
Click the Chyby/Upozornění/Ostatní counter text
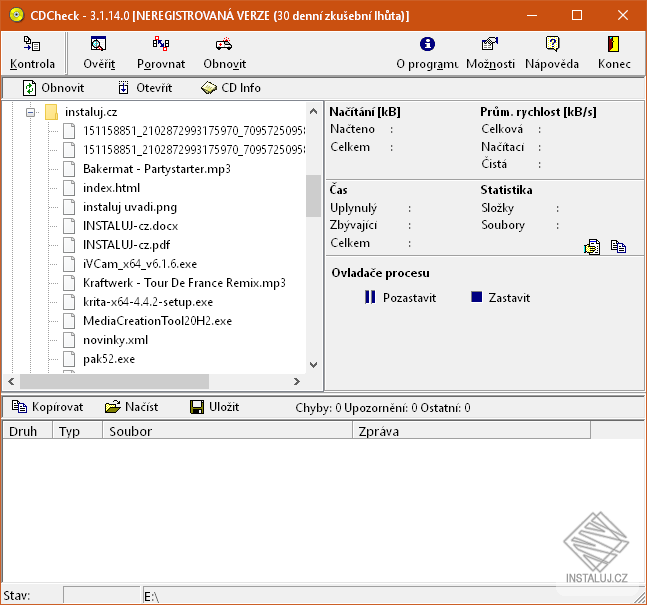pyautogui.click(x=383, y=408)
